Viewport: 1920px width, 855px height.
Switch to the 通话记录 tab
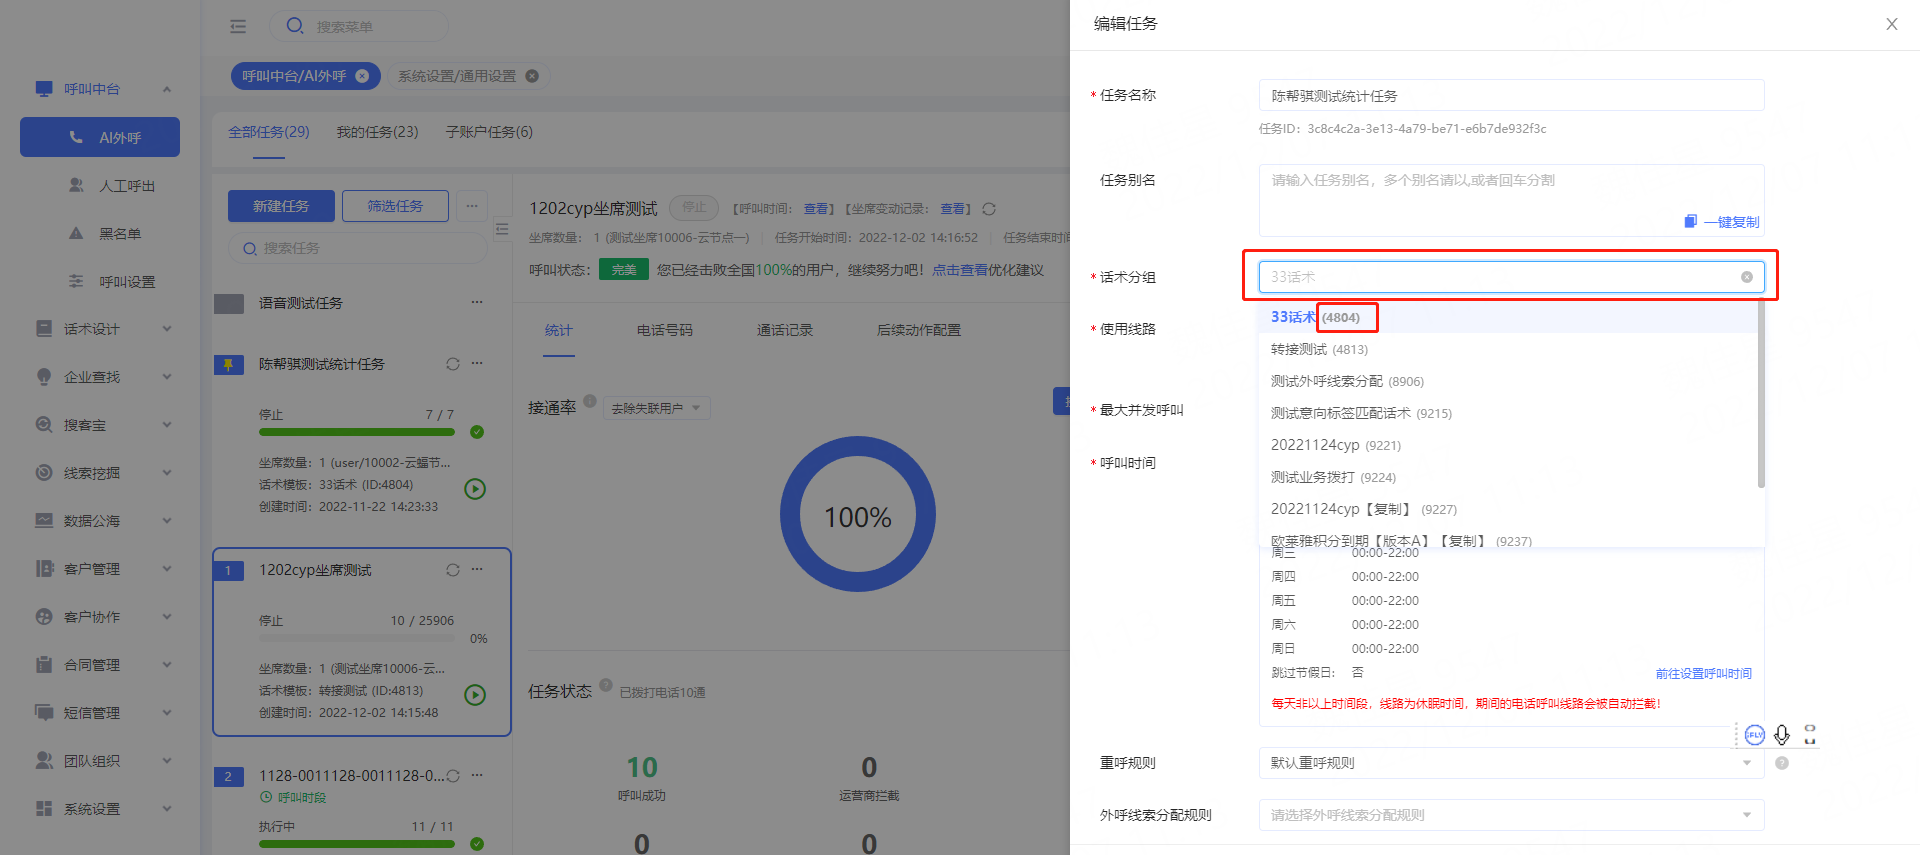pos(785,330)
